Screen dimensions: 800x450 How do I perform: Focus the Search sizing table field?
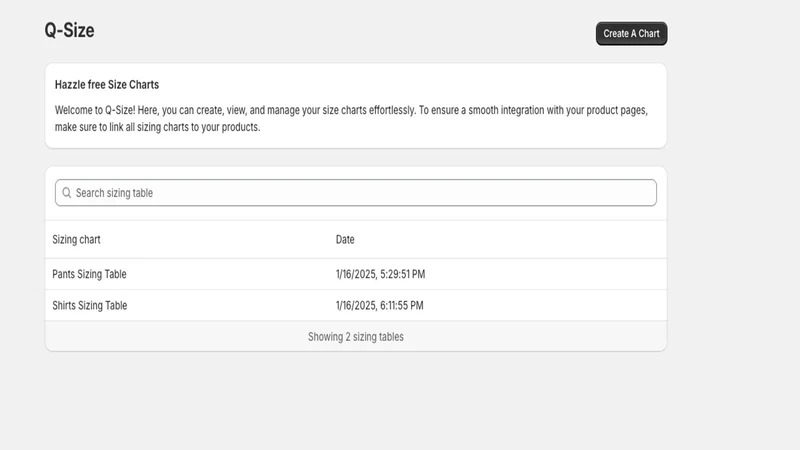(x=356, y=193)
